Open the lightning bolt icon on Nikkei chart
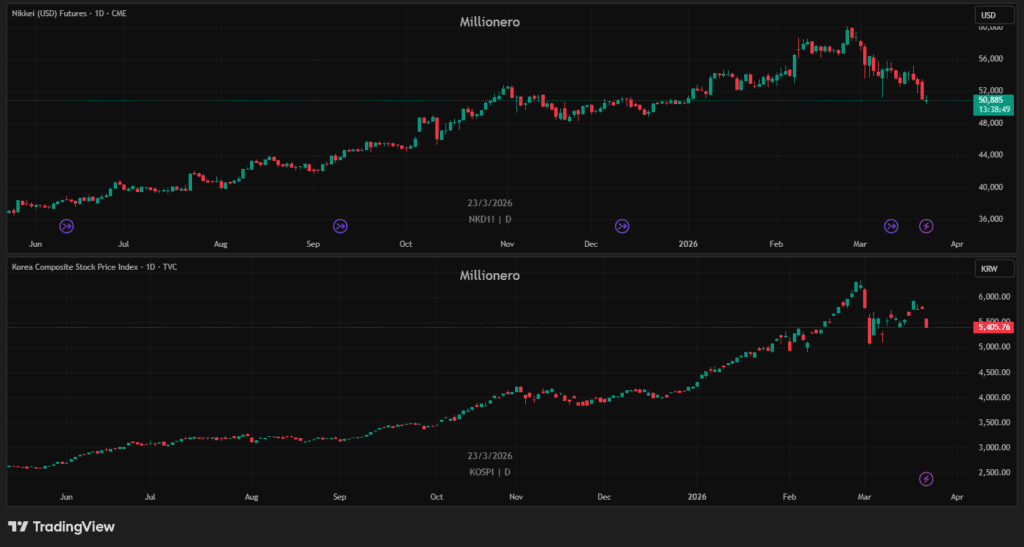The height and width of the screenshot is (547, 1024). pos(927,226)
